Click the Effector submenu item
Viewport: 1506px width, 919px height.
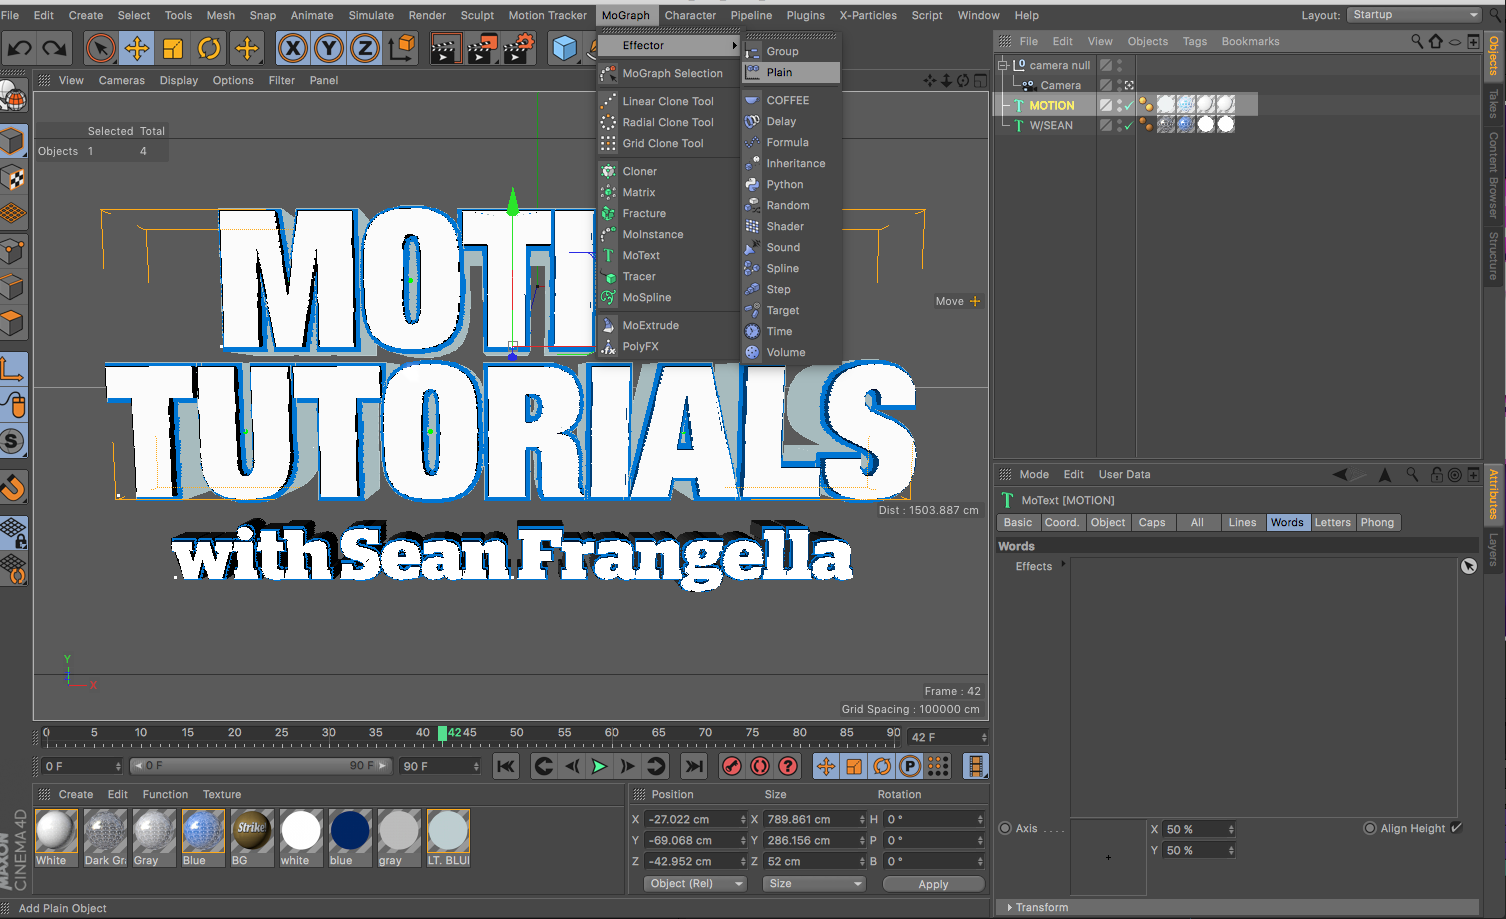tap(668, 45)
